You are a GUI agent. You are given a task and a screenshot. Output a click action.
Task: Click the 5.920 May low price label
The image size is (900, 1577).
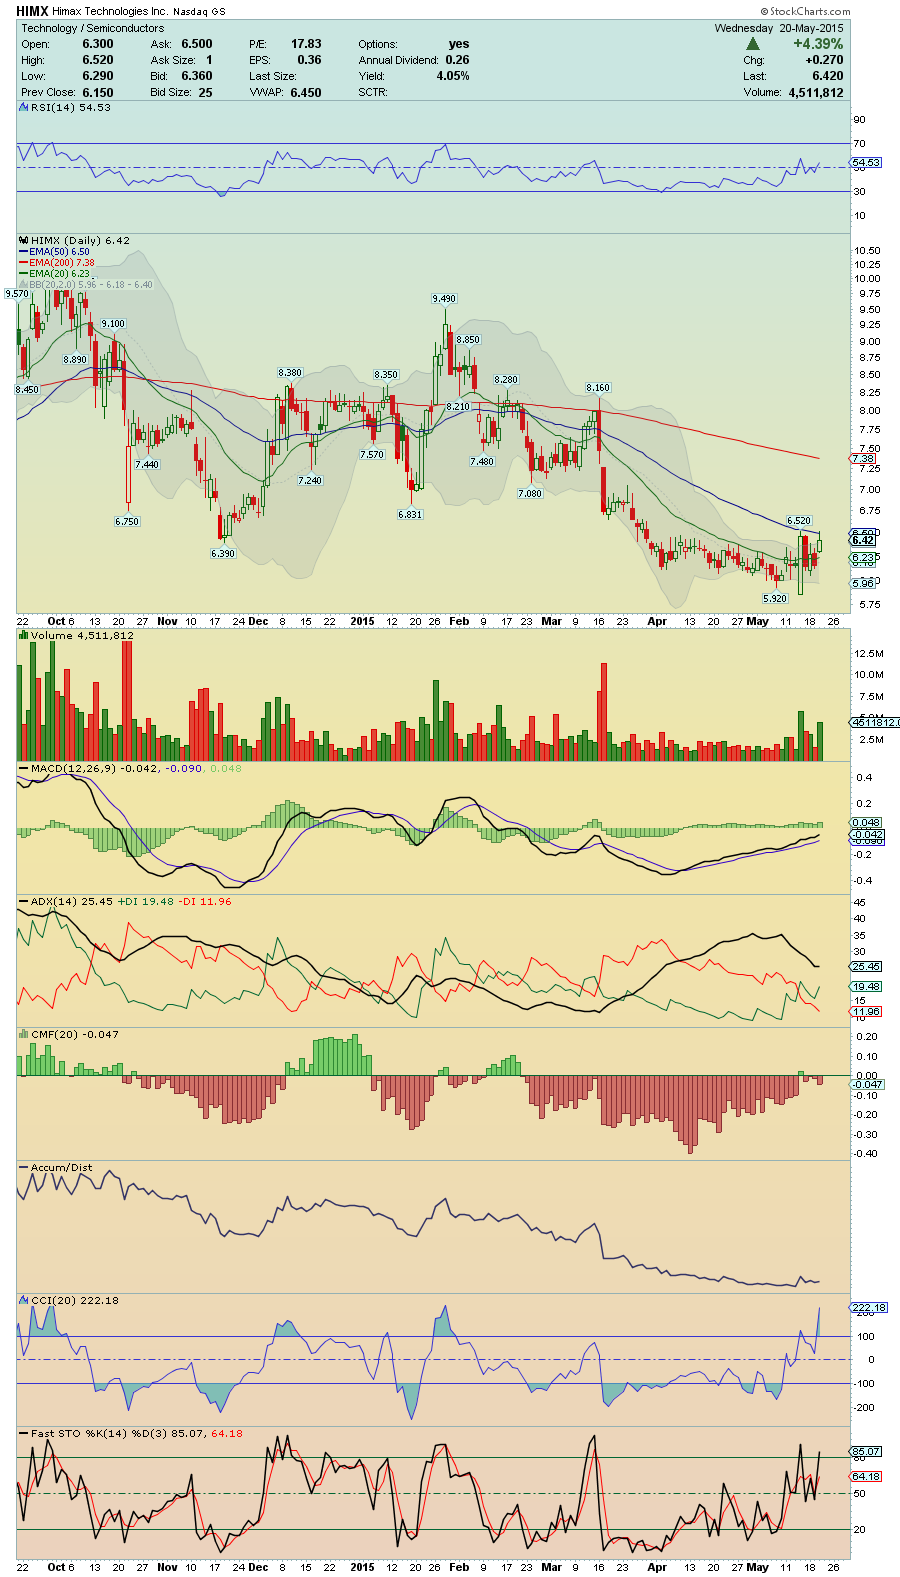pyautogui.click(x=775, y=598)
